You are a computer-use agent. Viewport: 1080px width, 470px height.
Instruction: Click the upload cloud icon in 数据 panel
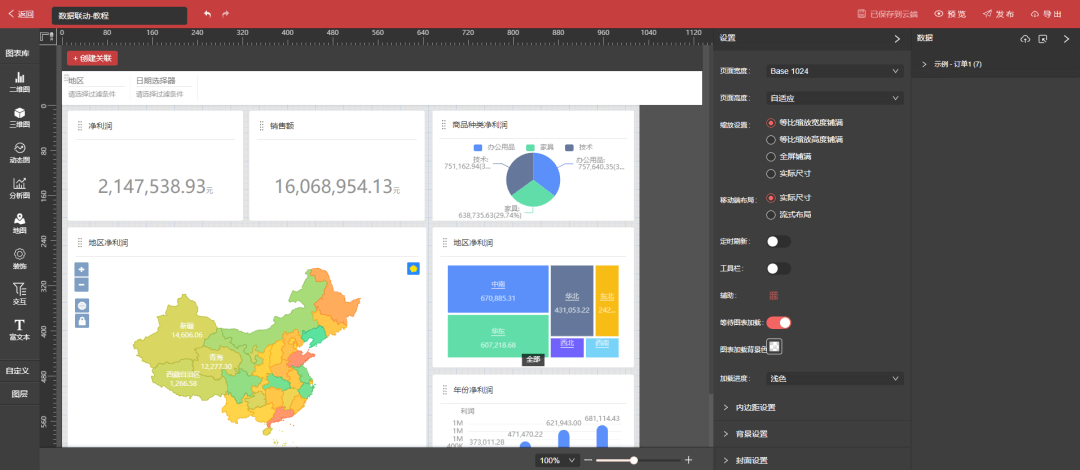[1024, 39]
